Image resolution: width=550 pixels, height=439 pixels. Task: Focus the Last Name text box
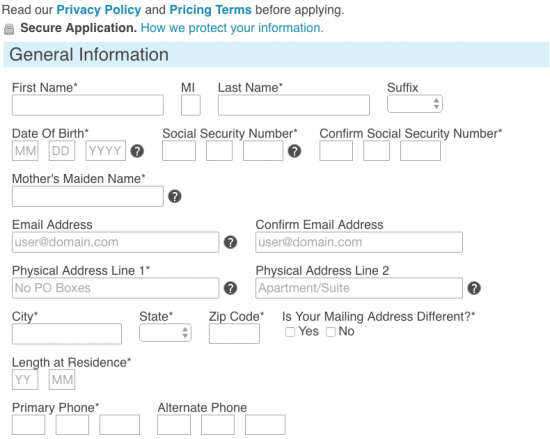pyautogui.click(x=294, y=105)
